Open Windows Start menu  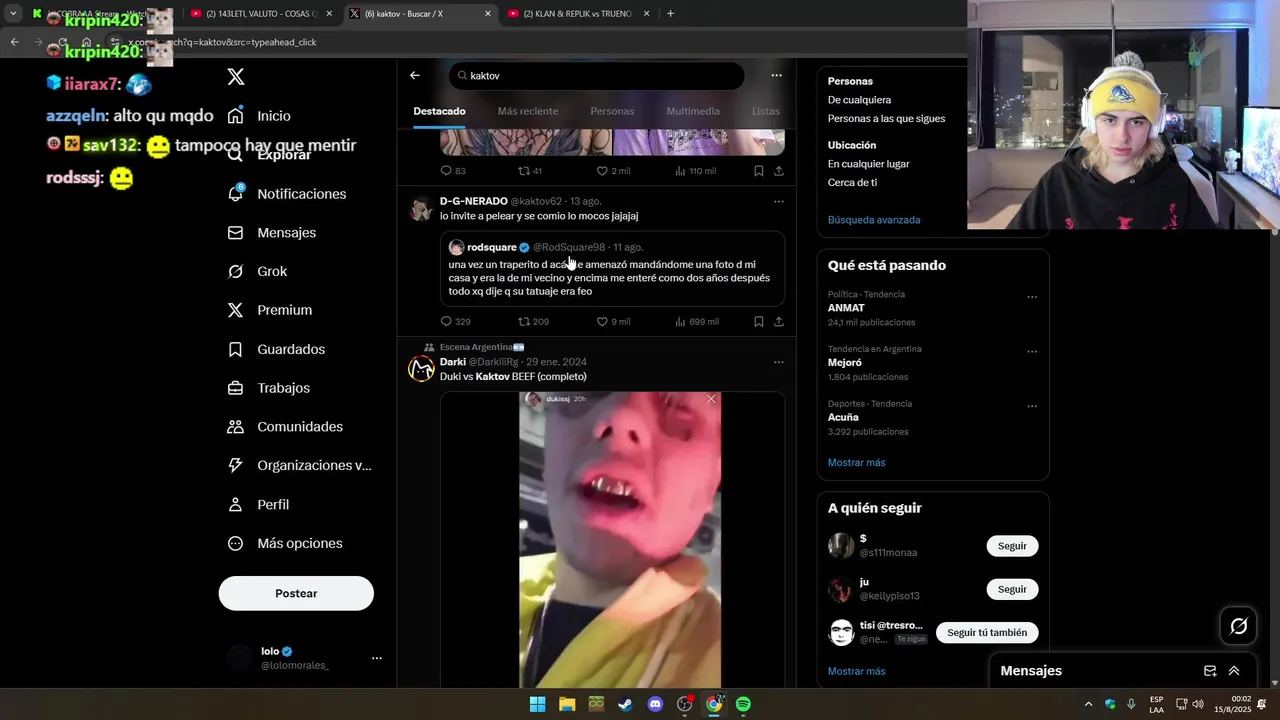coord(537,704)
